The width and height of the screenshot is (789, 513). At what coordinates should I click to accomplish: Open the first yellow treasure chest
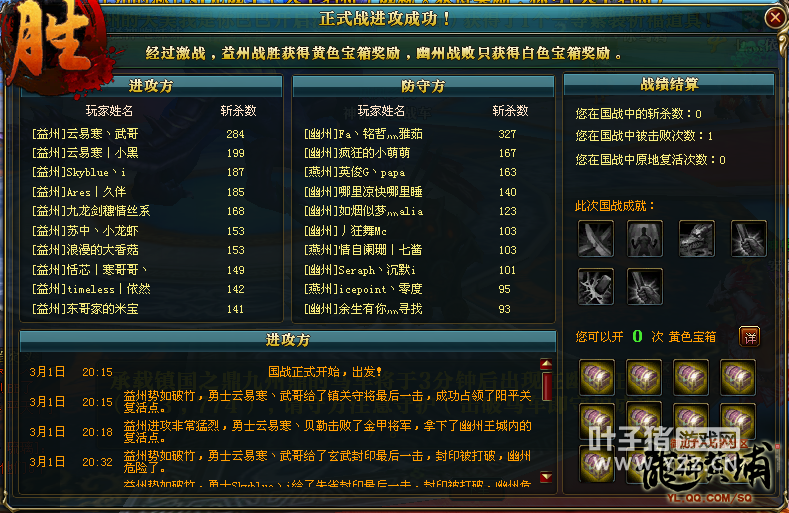(x=597, y=377)
